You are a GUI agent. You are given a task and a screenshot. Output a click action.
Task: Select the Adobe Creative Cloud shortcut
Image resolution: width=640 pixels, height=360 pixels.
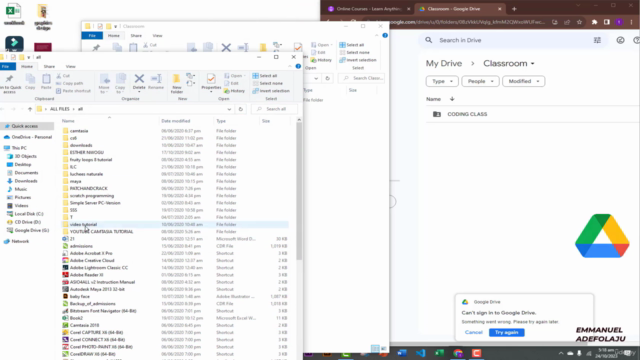tap(92, 260)
